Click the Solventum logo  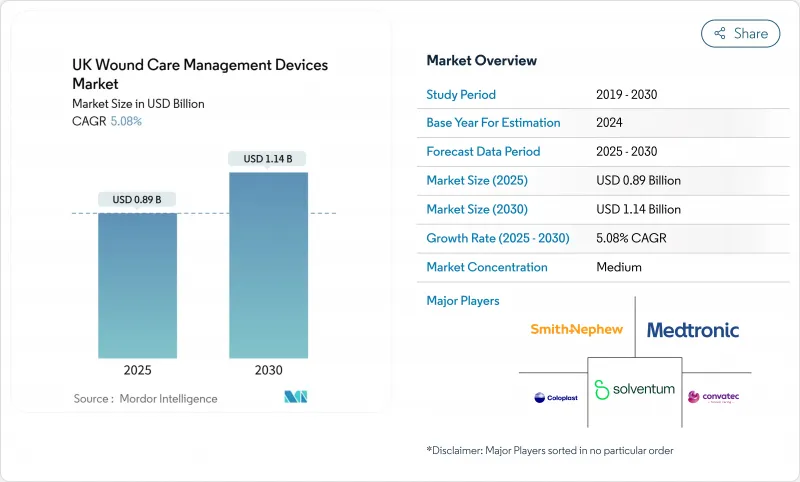point(635,389)
